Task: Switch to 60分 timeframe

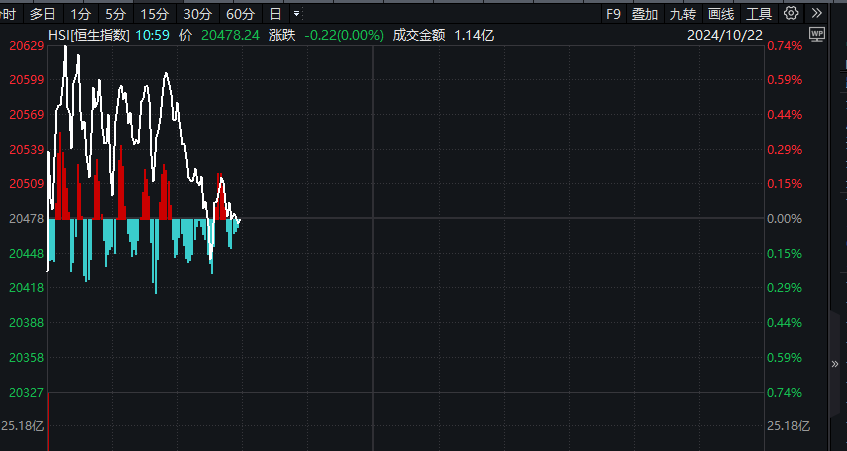Action: point(240,14)
